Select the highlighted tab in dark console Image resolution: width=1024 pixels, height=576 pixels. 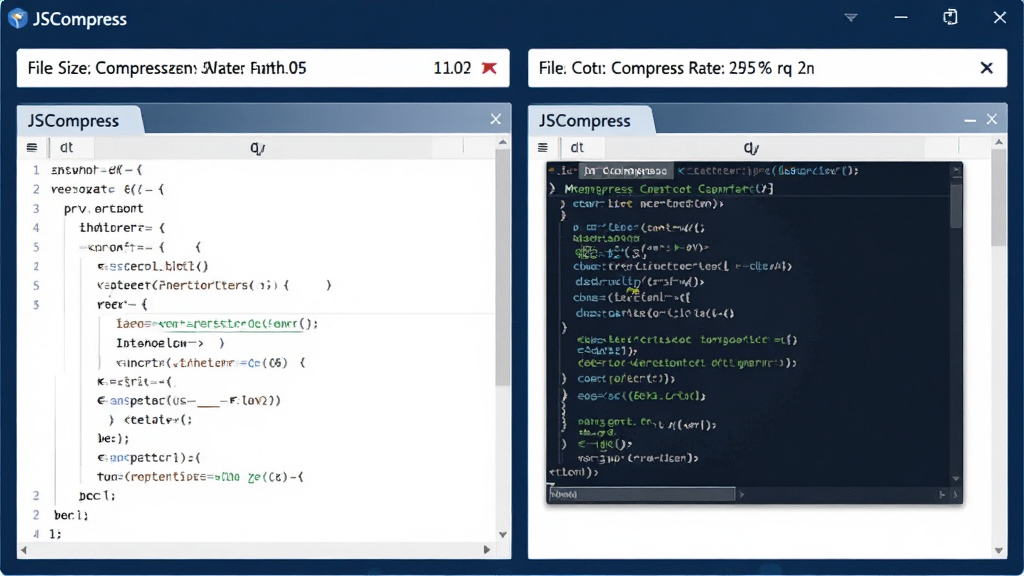(x=626, y=171)
